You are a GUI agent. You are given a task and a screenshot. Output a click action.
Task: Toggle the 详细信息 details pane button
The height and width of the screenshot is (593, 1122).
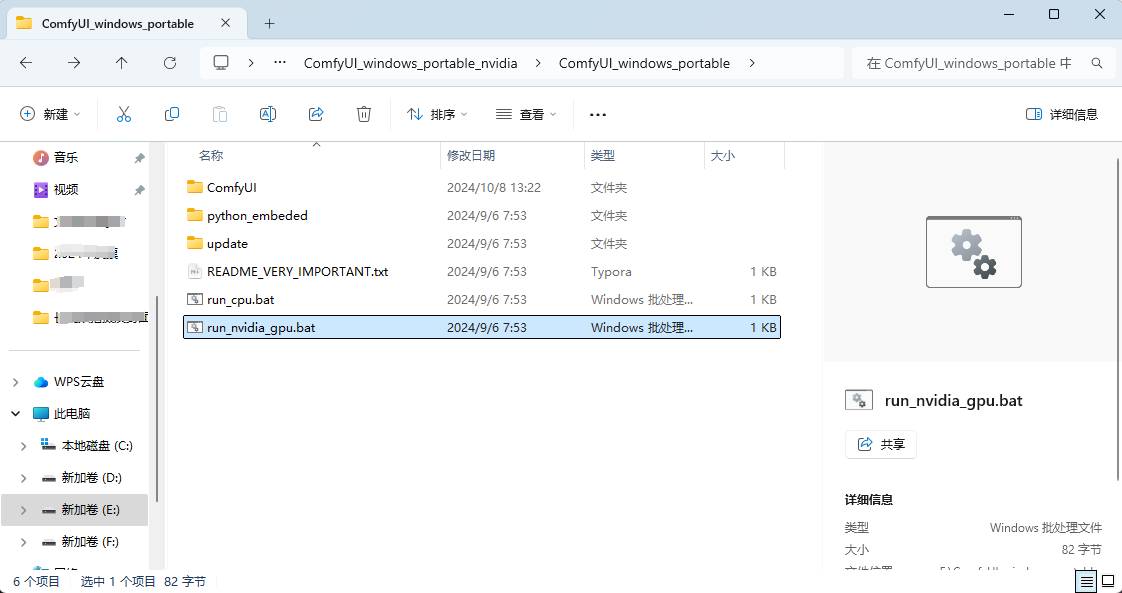[1062, 114]
